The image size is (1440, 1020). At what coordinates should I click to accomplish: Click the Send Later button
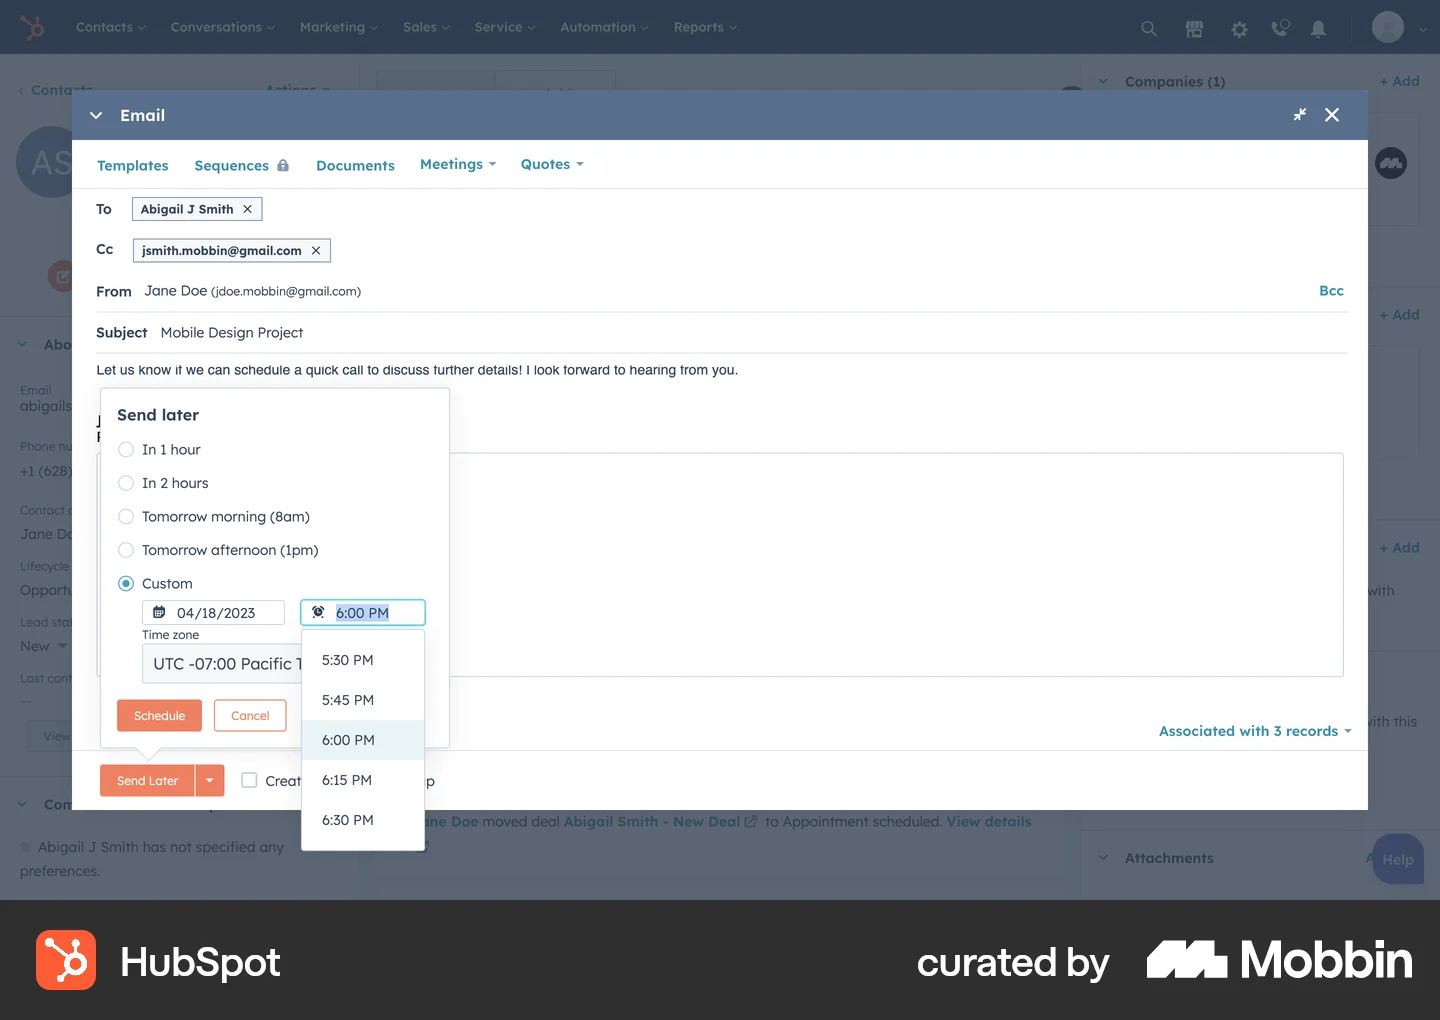click(x=147, y=781)
